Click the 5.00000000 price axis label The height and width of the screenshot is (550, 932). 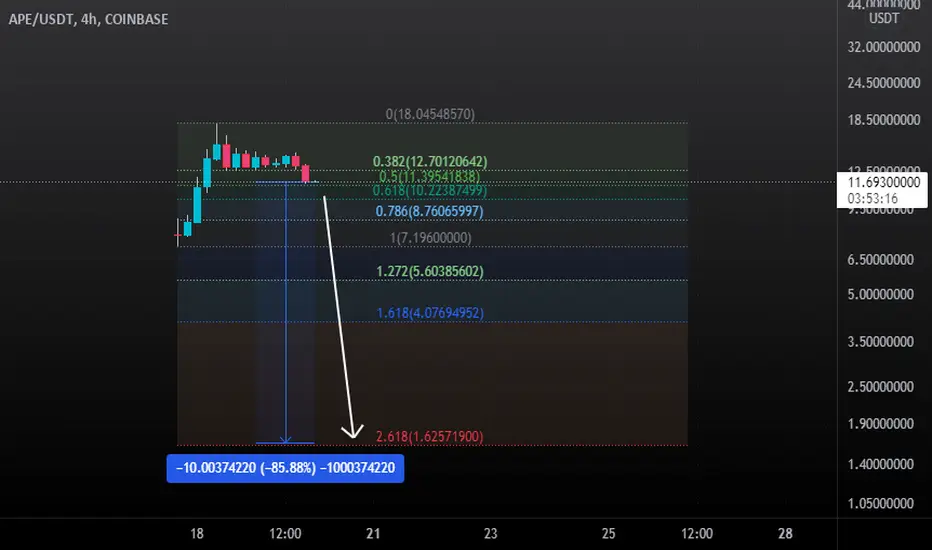(x=880, y=294)
